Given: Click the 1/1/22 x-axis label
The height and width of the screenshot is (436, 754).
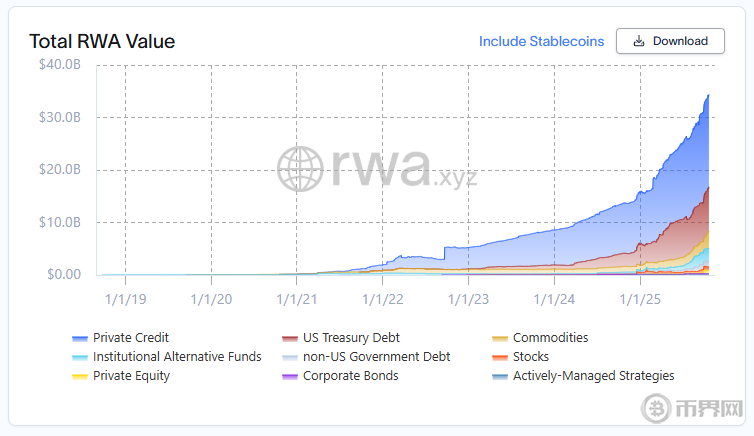Looking at the screenshot, I should click(x=383, y=298).
